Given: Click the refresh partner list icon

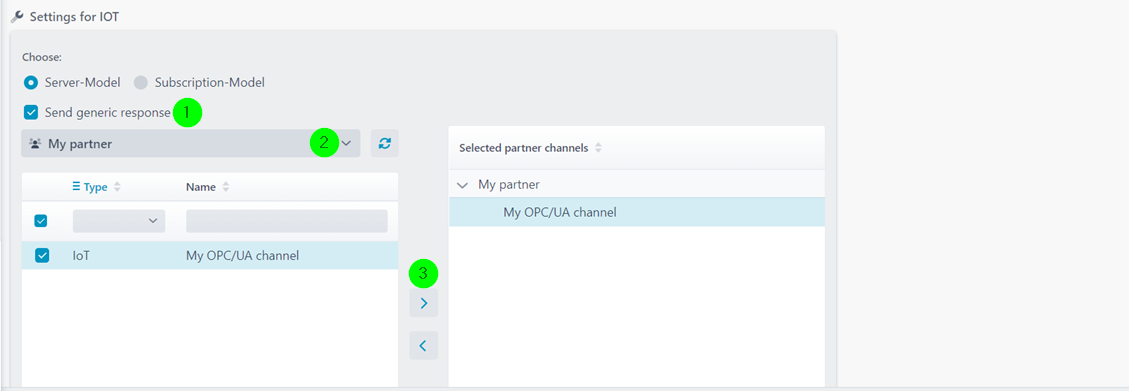Looking at the screenshot, I should point(384,143).
